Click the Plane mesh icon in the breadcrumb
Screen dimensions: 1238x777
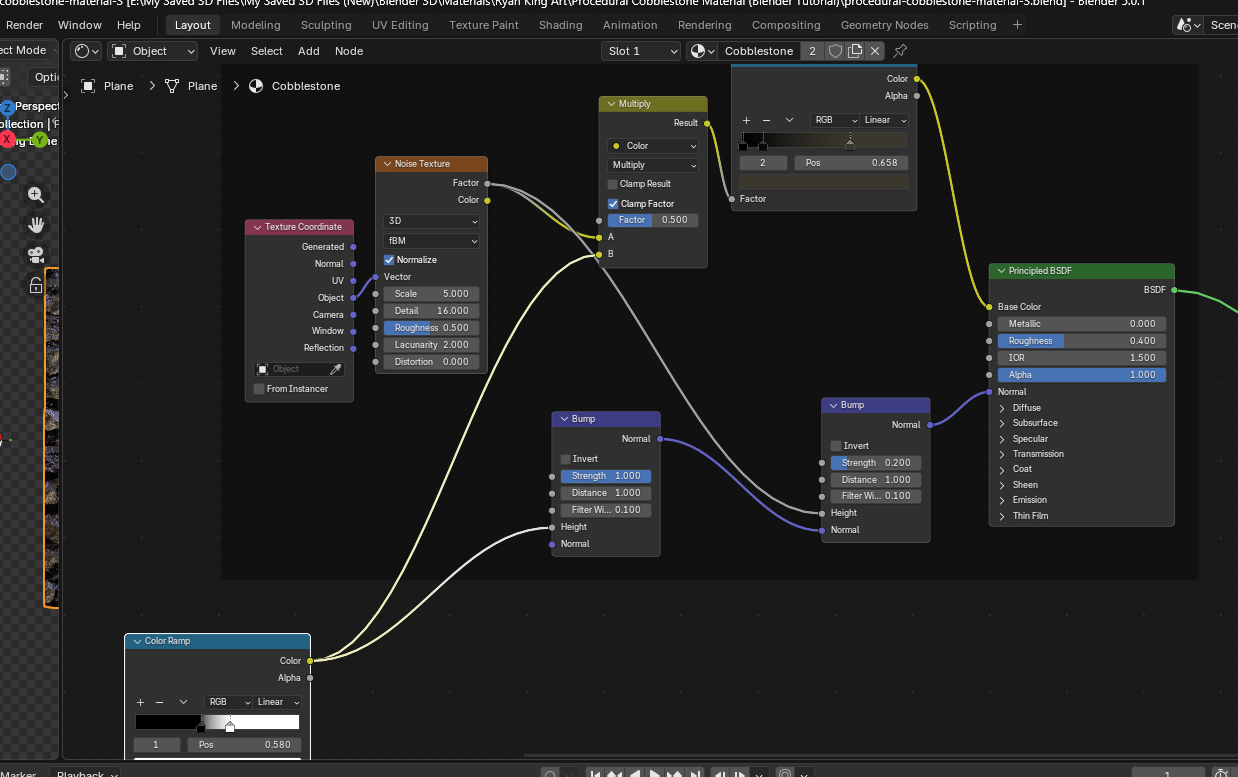(x=172, y=86)
